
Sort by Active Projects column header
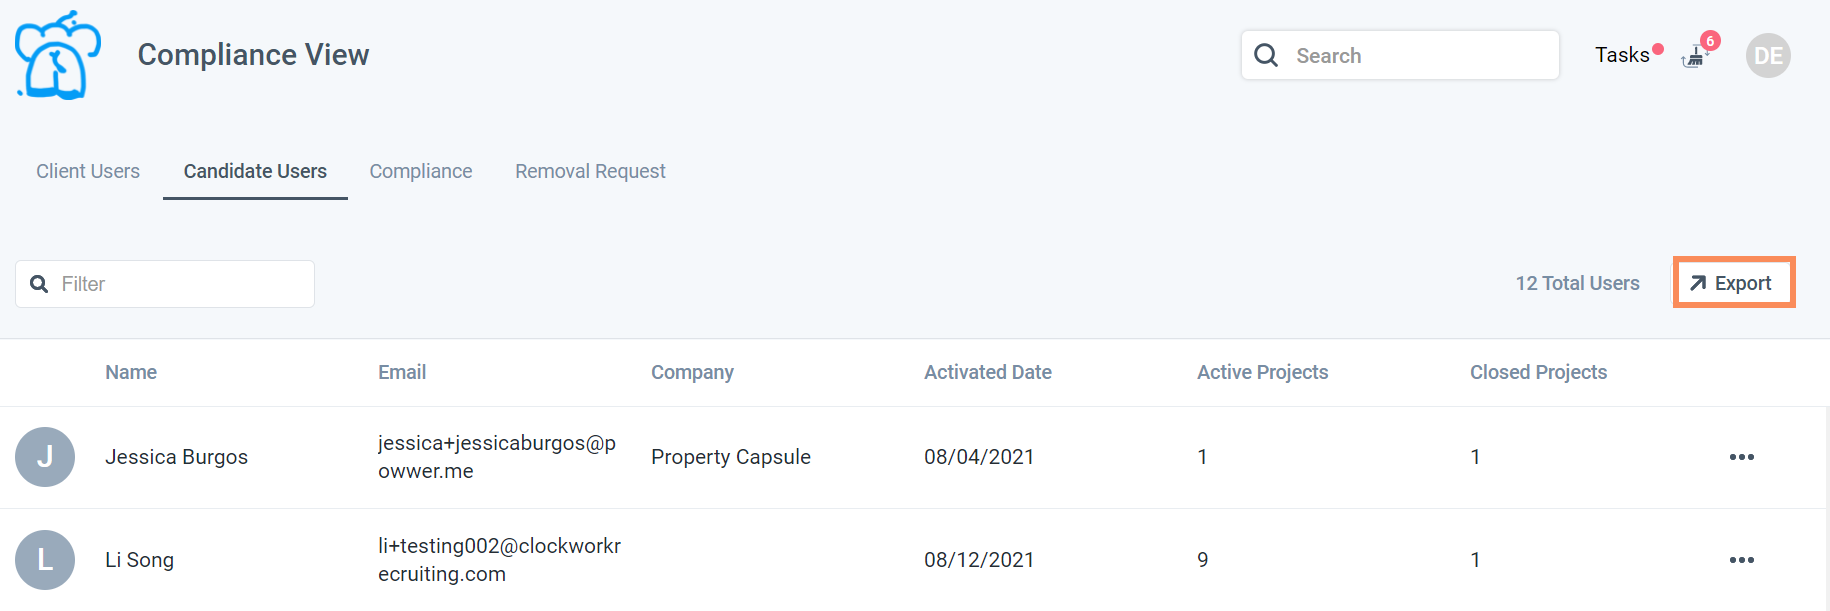(x=1262, y=372)
